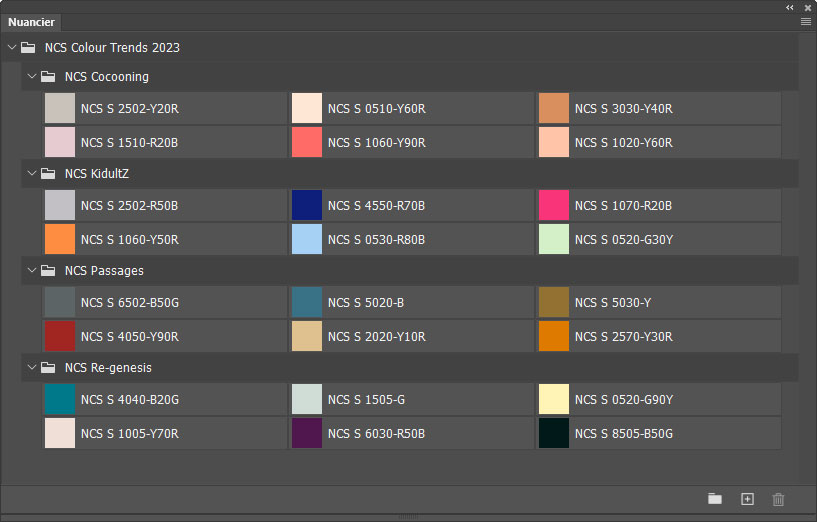This screenshot has height=522, width=817.
Task: Collapse the NCS Colour Trends 2023 group
Action: click(11, 47)
